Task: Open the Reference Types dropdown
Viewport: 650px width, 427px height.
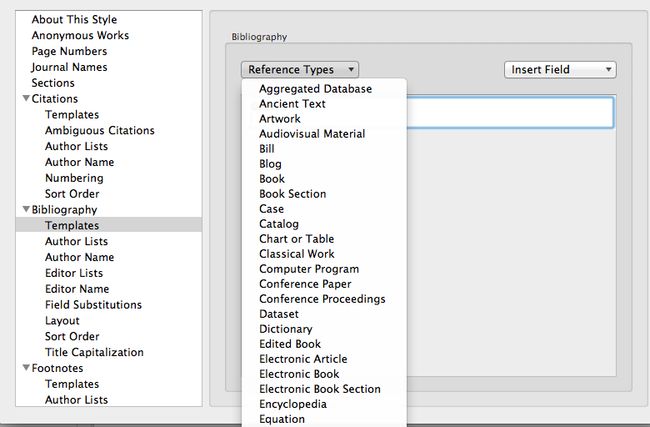Action: pyautogui.click(x=300, y=69)
